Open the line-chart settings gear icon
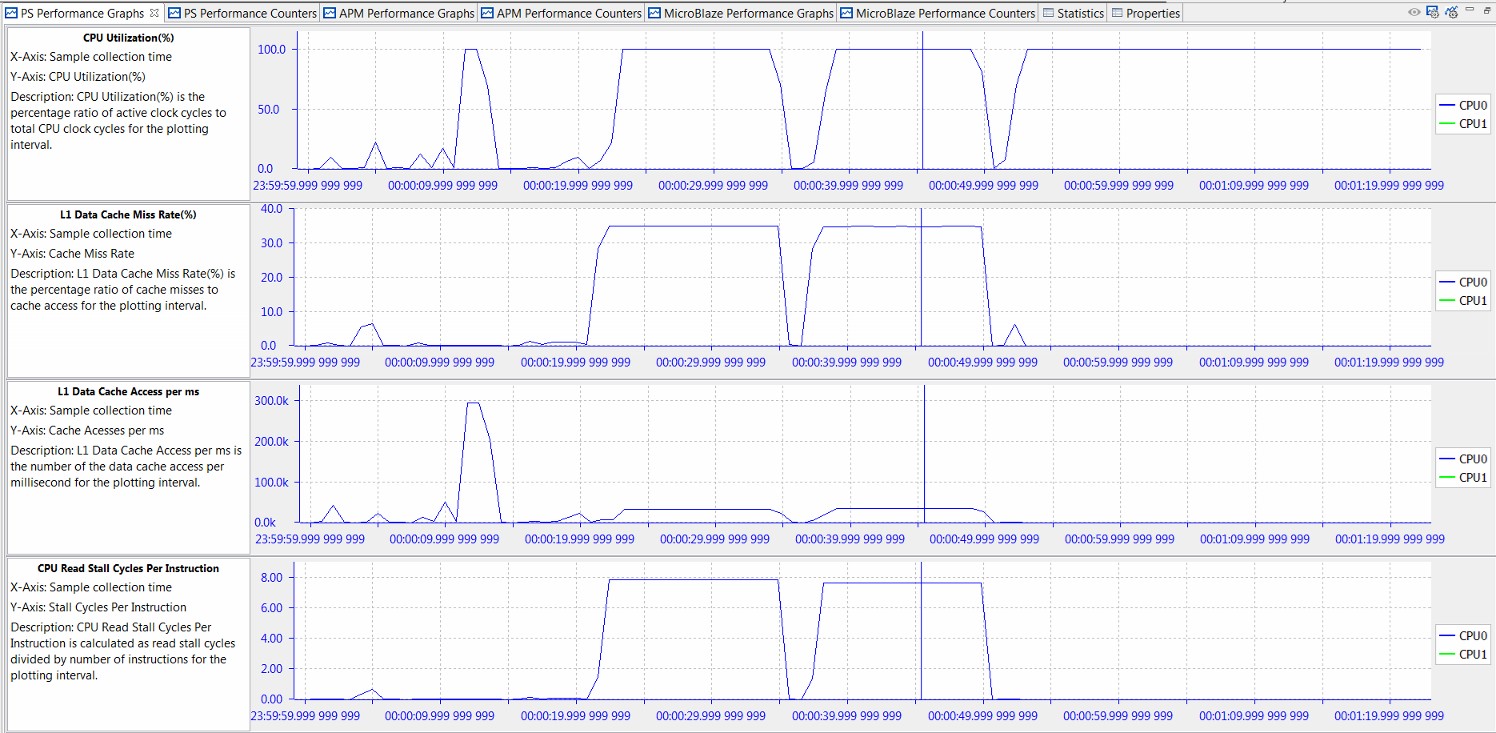 (x=1451, y=12)
